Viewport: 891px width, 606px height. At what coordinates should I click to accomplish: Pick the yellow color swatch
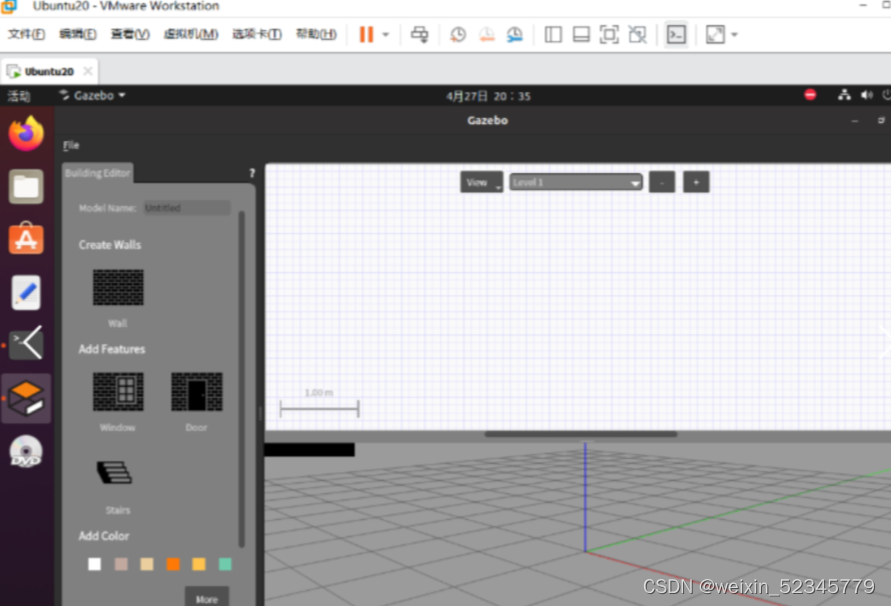point(199,564)
